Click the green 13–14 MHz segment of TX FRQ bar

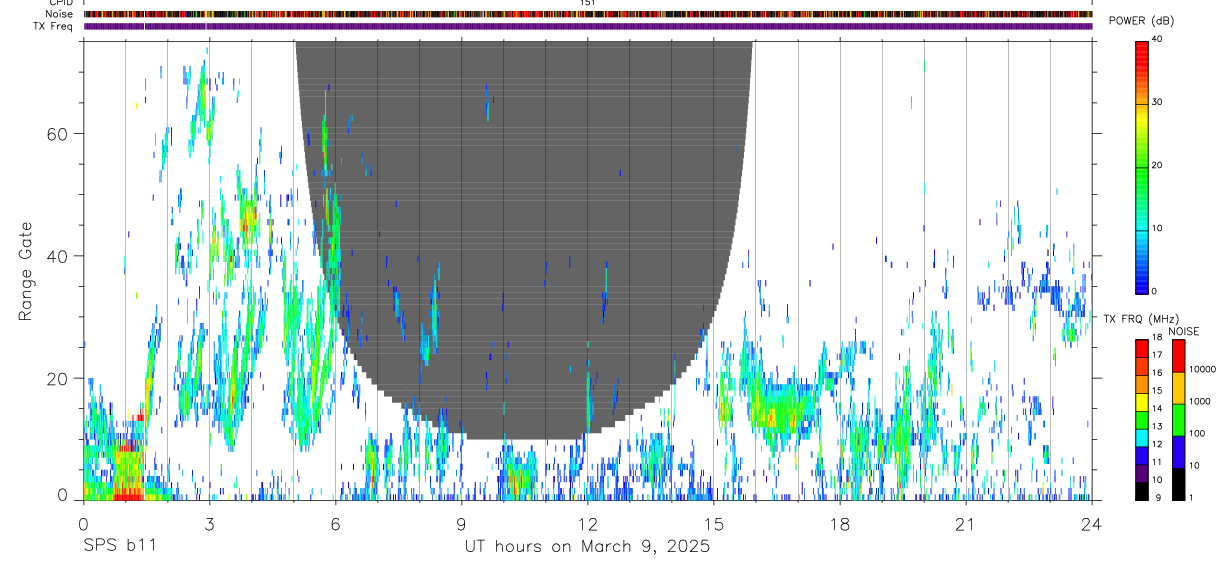pyautogui.click(x=1141, y=420)
